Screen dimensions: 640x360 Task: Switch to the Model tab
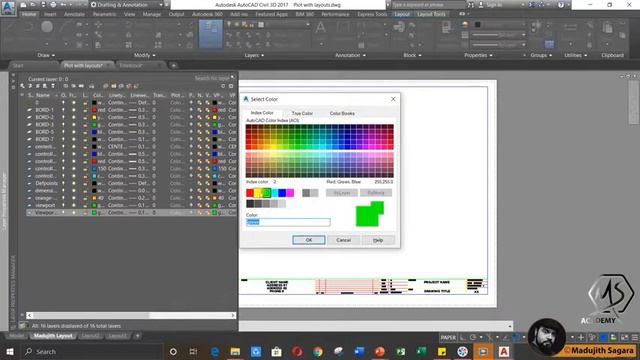(17, 336)
